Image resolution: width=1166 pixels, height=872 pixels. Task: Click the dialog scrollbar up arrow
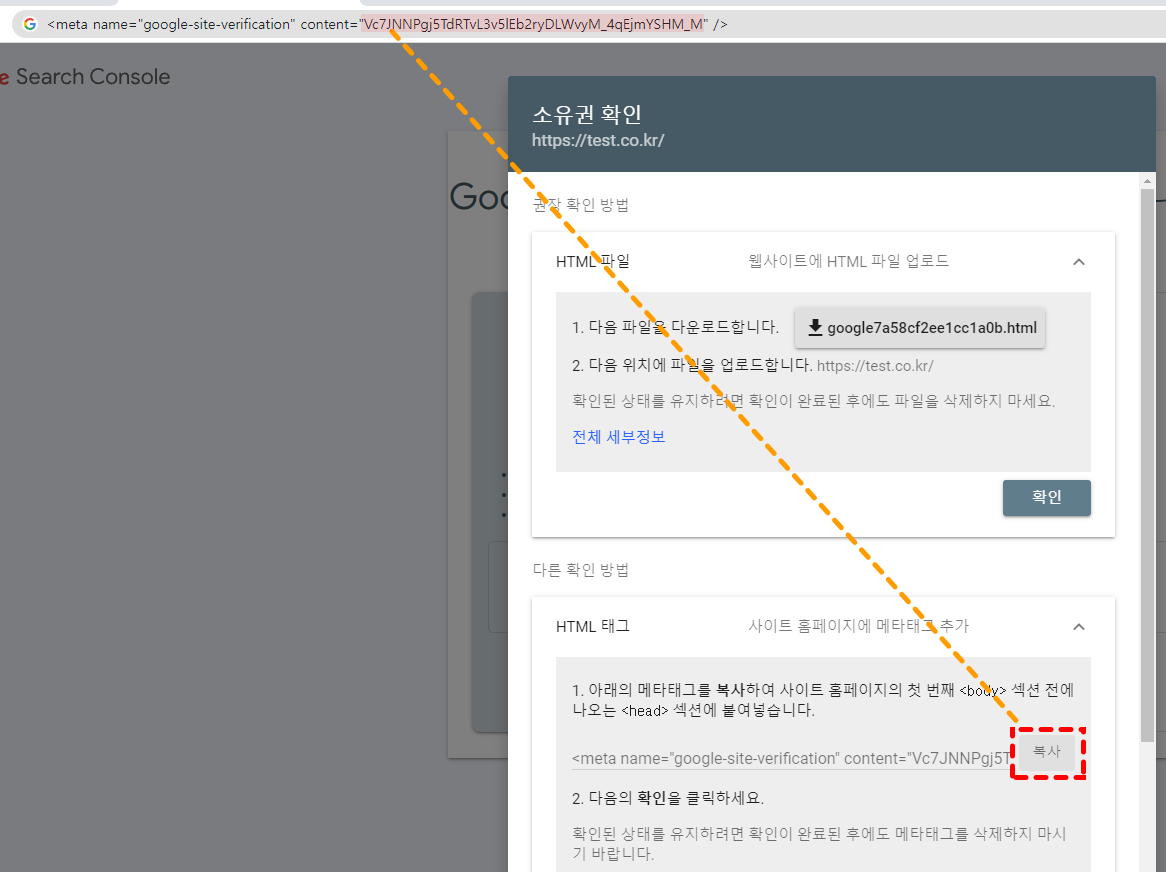tap(1147, 181)
